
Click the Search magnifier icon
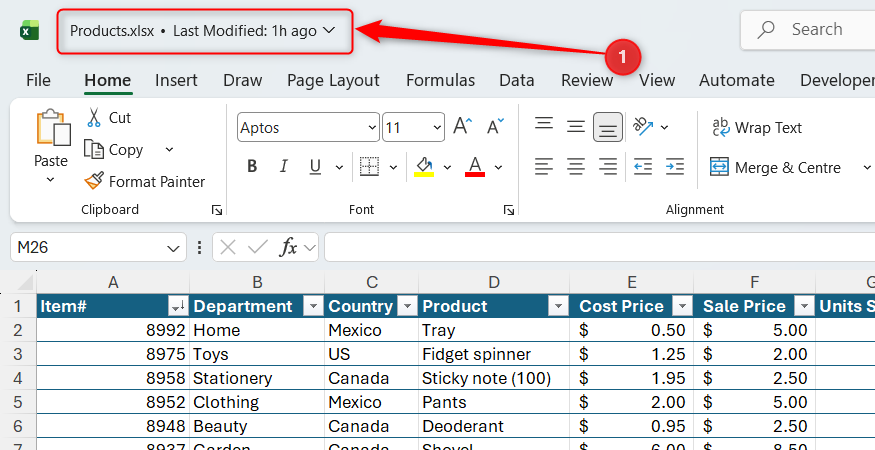(x=766, y=30)
